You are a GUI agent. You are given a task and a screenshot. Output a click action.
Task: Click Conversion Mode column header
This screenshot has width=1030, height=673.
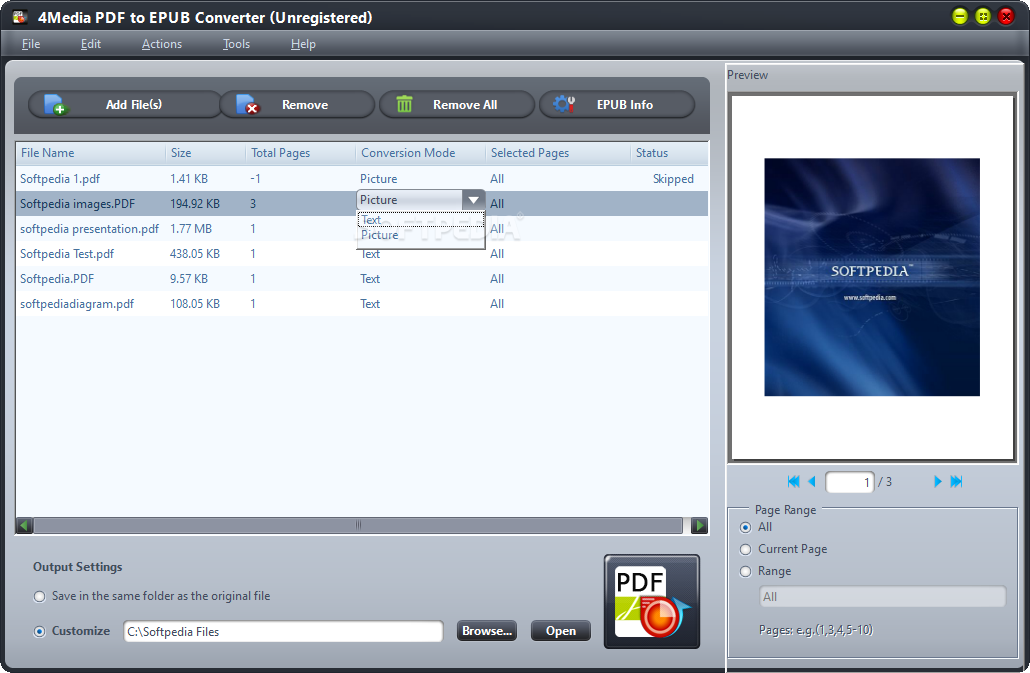click(420, 152)
